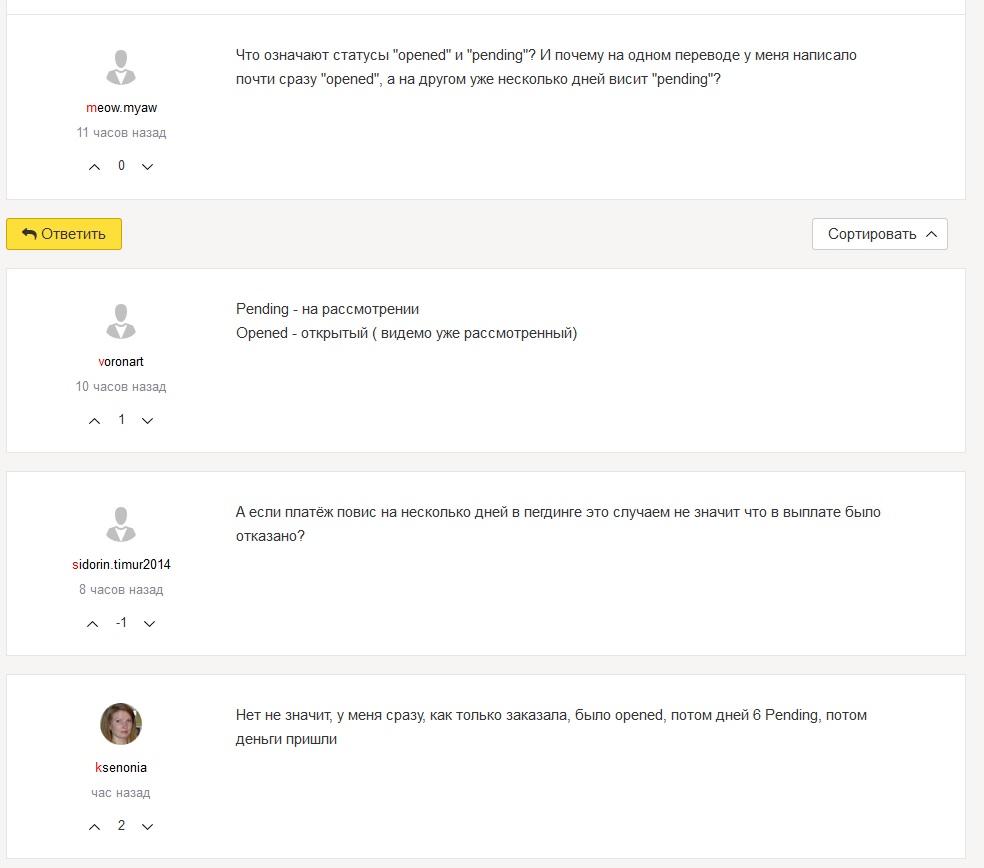Downvote ksenonia's reply

pyautogui.click(x=147, y=827)
